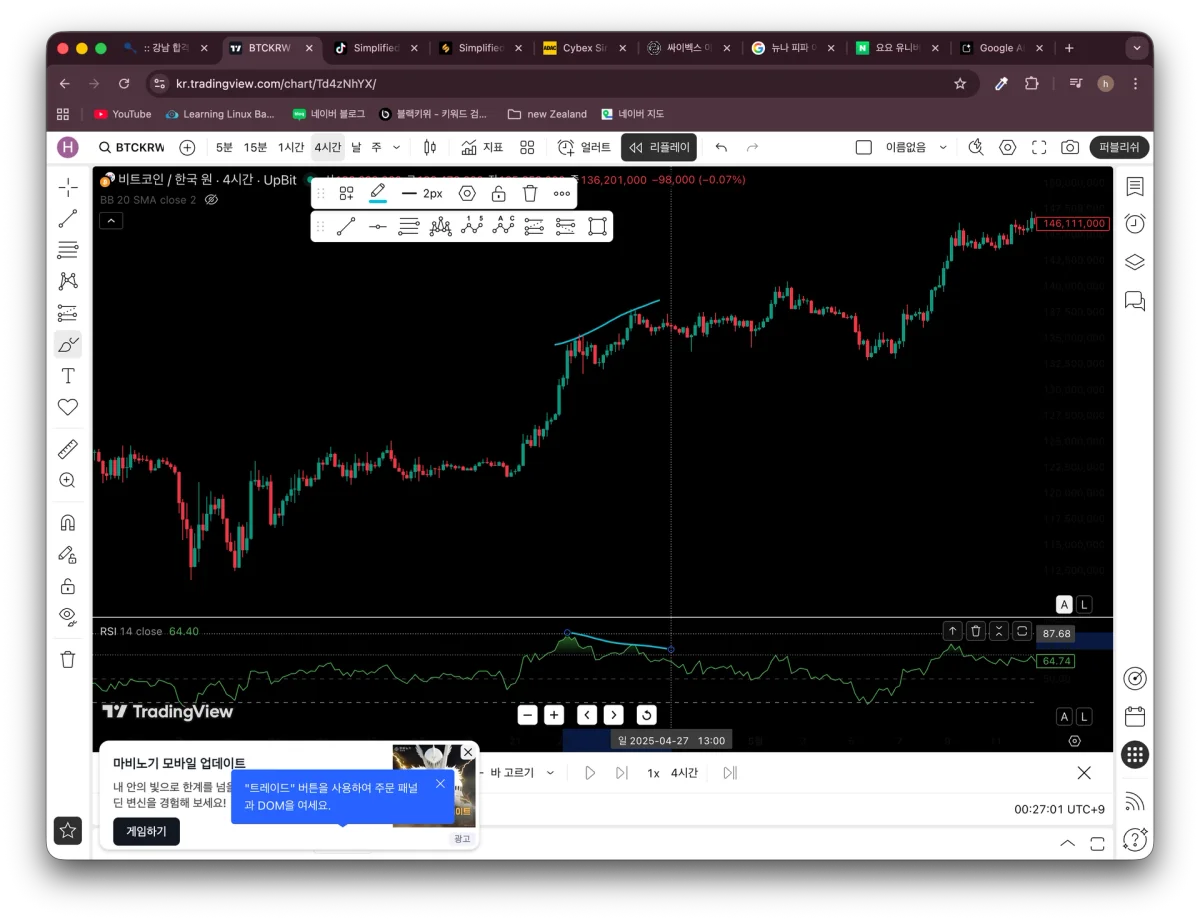
Task: Select the Text annotation tool
Action: click(x=68, y=376)
